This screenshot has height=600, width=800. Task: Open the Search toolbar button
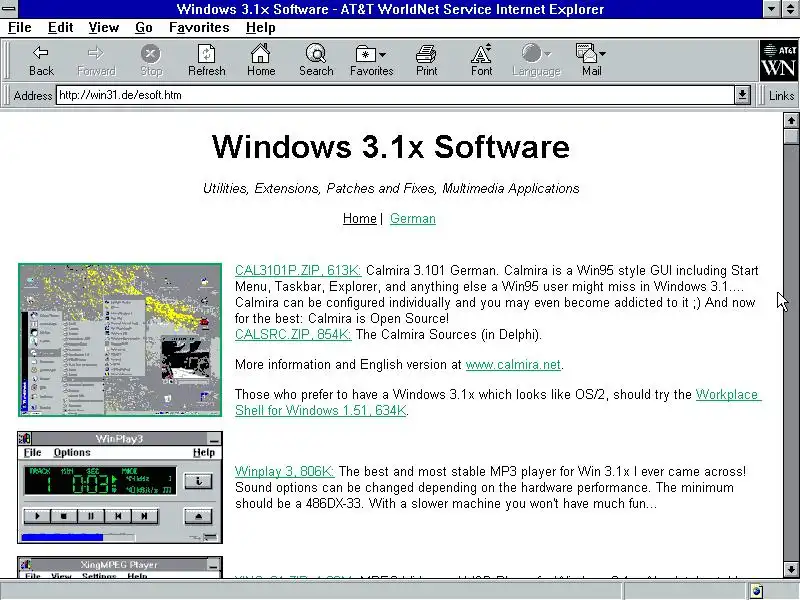click(316, 60)
